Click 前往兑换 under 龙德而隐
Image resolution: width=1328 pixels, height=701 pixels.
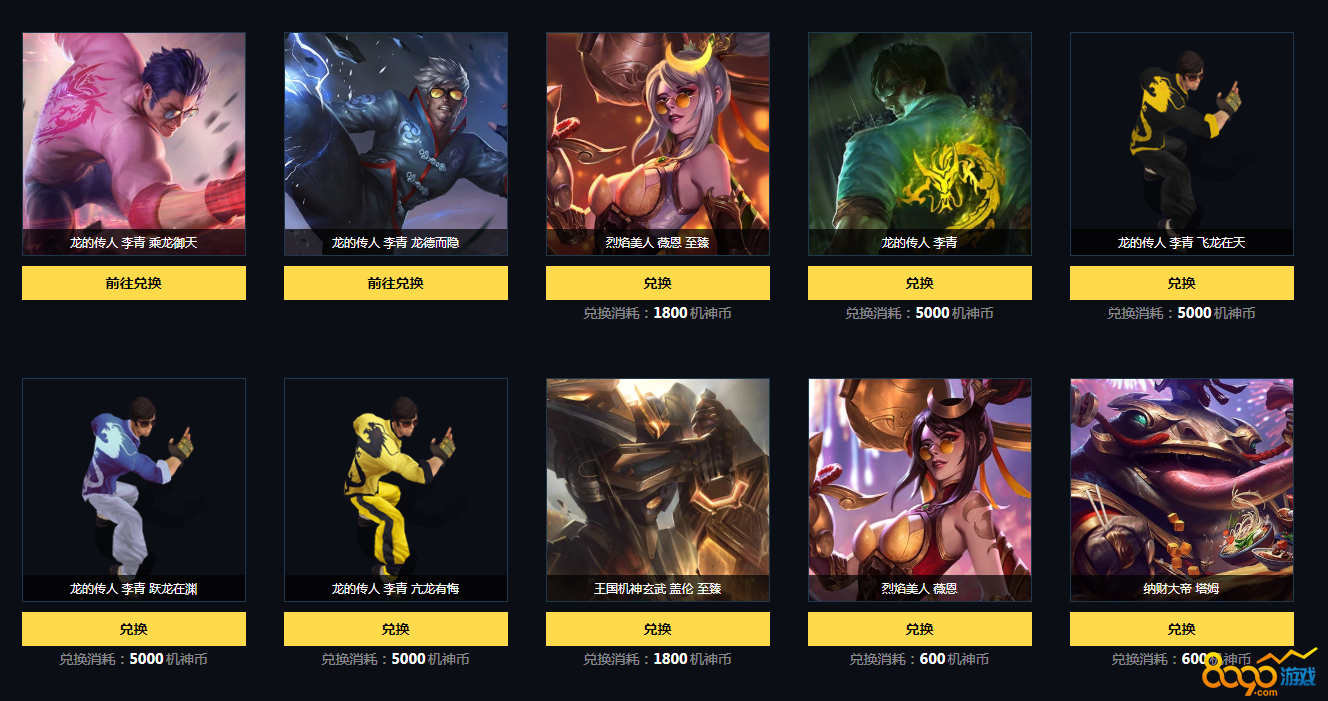pyautogui.click(x=396, y=283)
